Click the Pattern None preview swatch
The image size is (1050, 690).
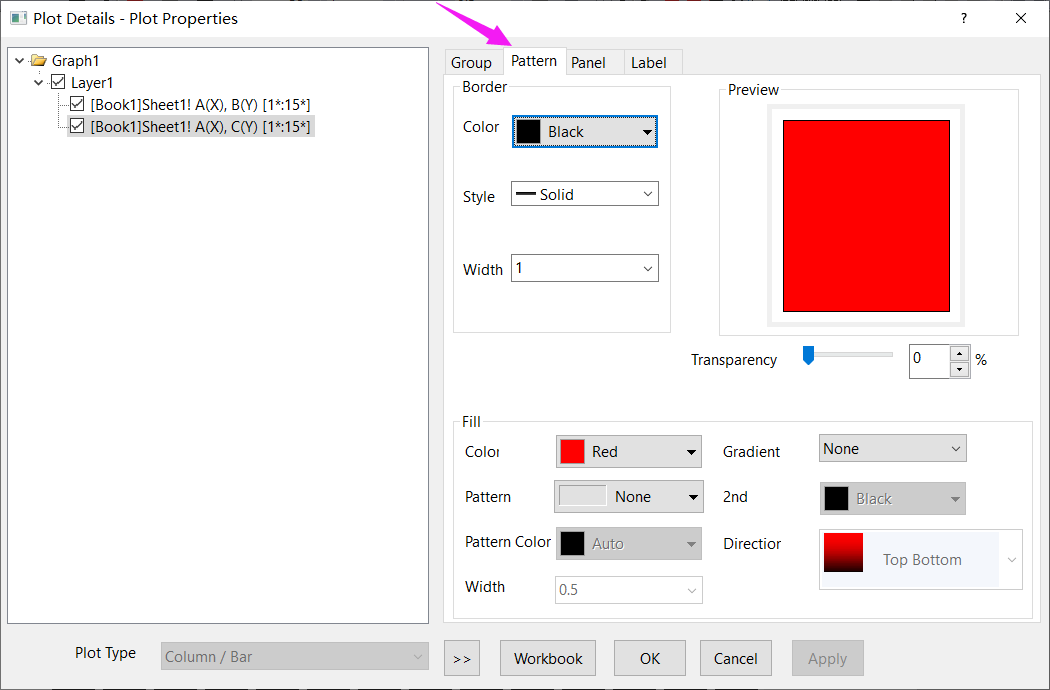(582, 496)
